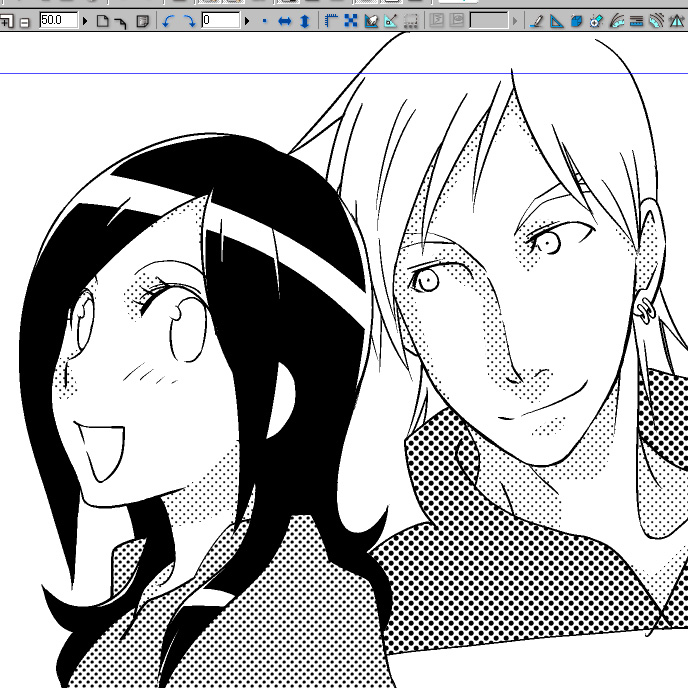Toggle the blue checkered grid icon
This screenshot has width=688, height=688.
click(351, 21)
